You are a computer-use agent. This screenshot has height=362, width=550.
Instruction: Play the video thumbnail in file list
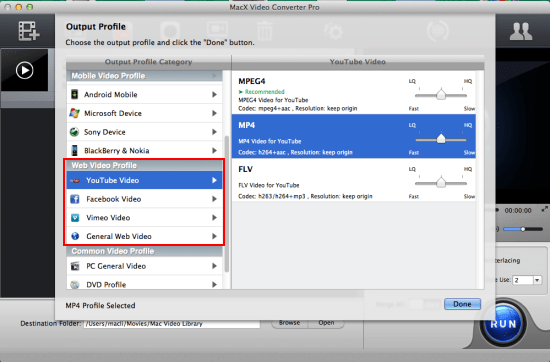pyautogui.click(x=25, y=70)
